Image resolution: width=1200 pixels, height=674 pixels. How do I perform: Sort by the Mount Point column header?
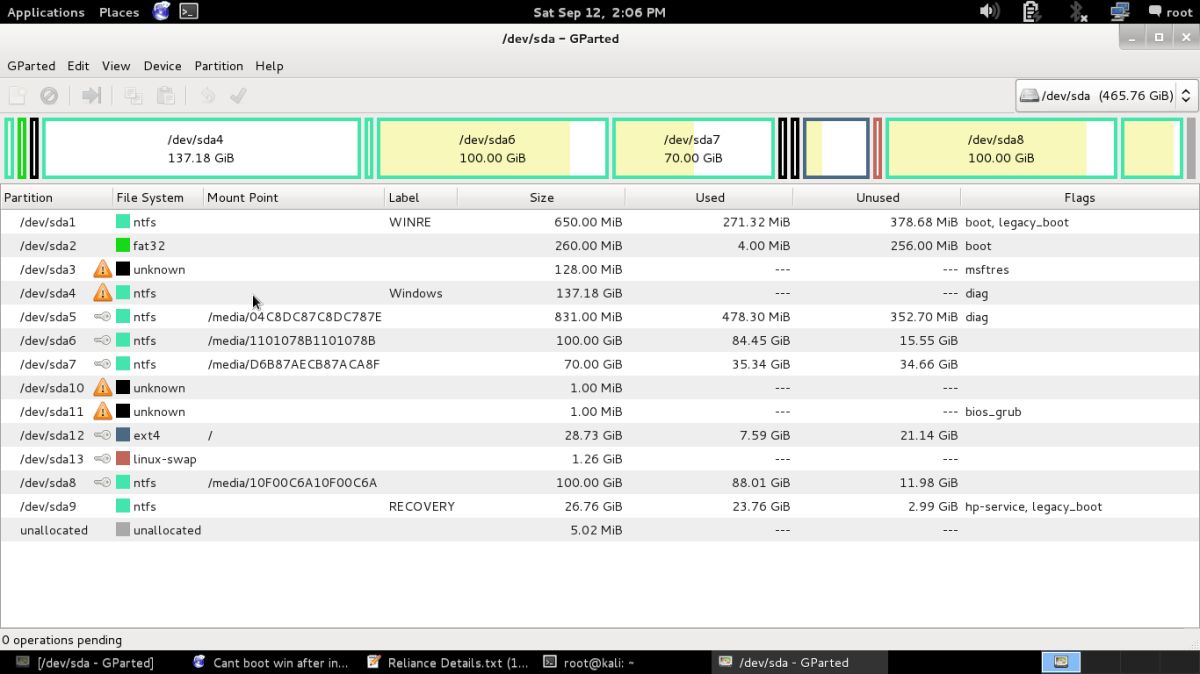(x=294, y=198)
